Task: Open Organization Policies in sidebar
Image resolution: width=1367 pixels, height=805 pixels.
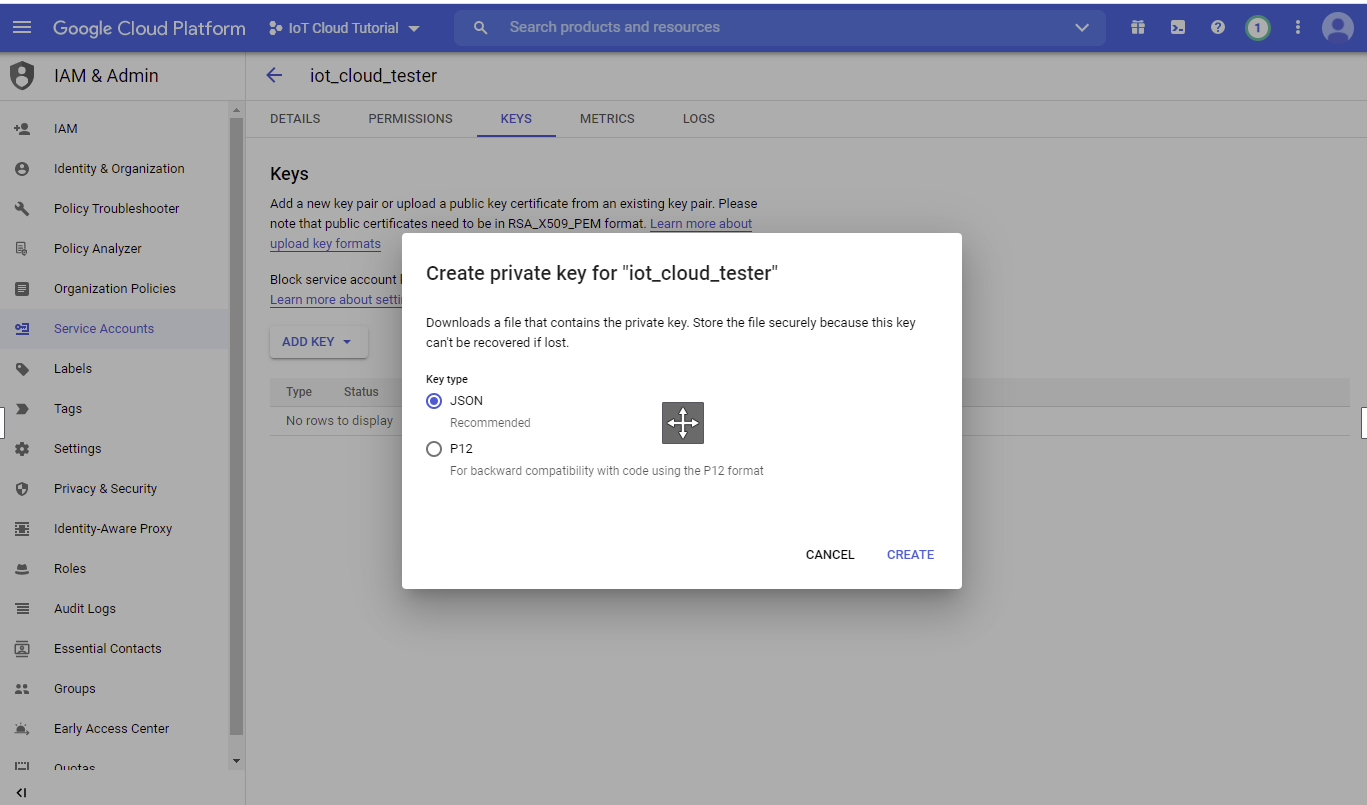Action: (x=115, y=288)
